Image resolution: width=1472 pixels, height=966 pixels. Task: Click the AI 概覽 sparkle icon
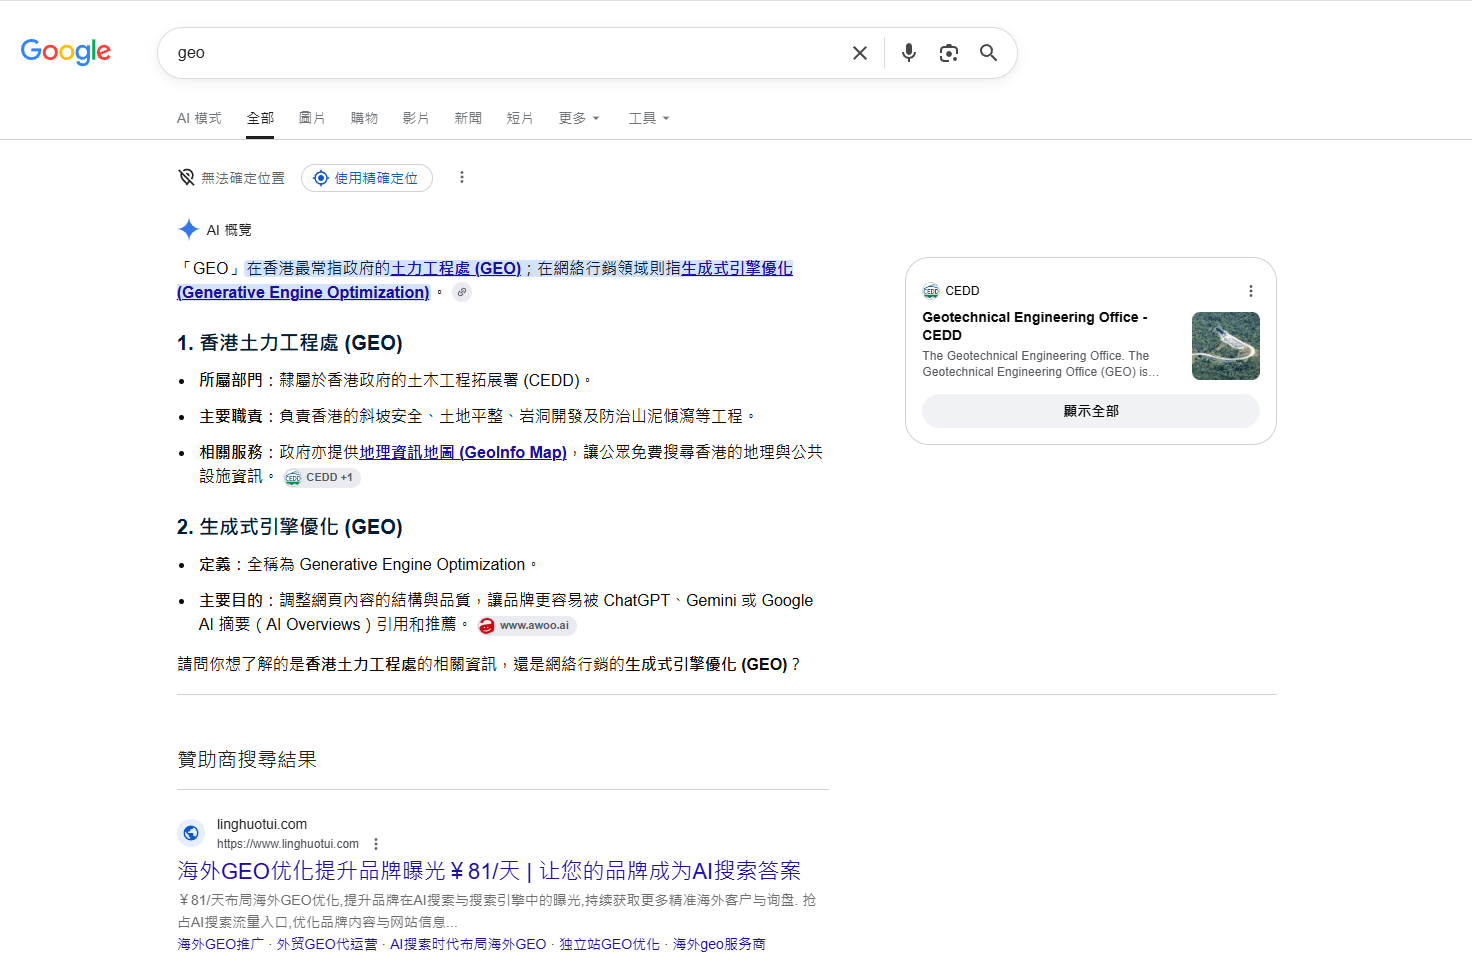click(188, 230)
